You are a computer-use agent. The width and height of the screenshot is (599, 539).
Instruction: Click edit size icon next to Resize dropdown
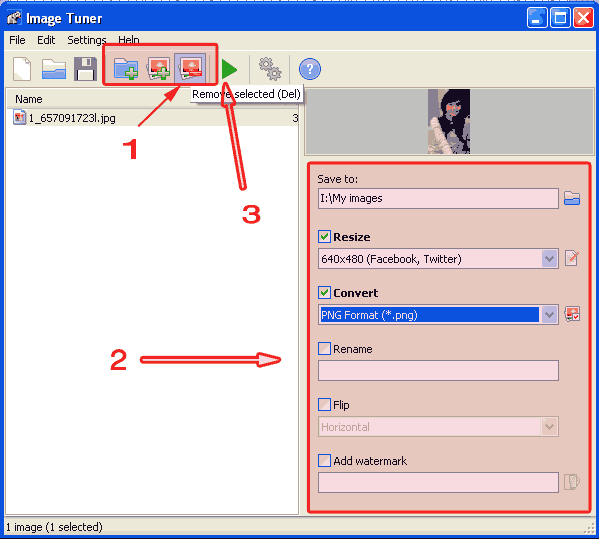coord(572,259)
